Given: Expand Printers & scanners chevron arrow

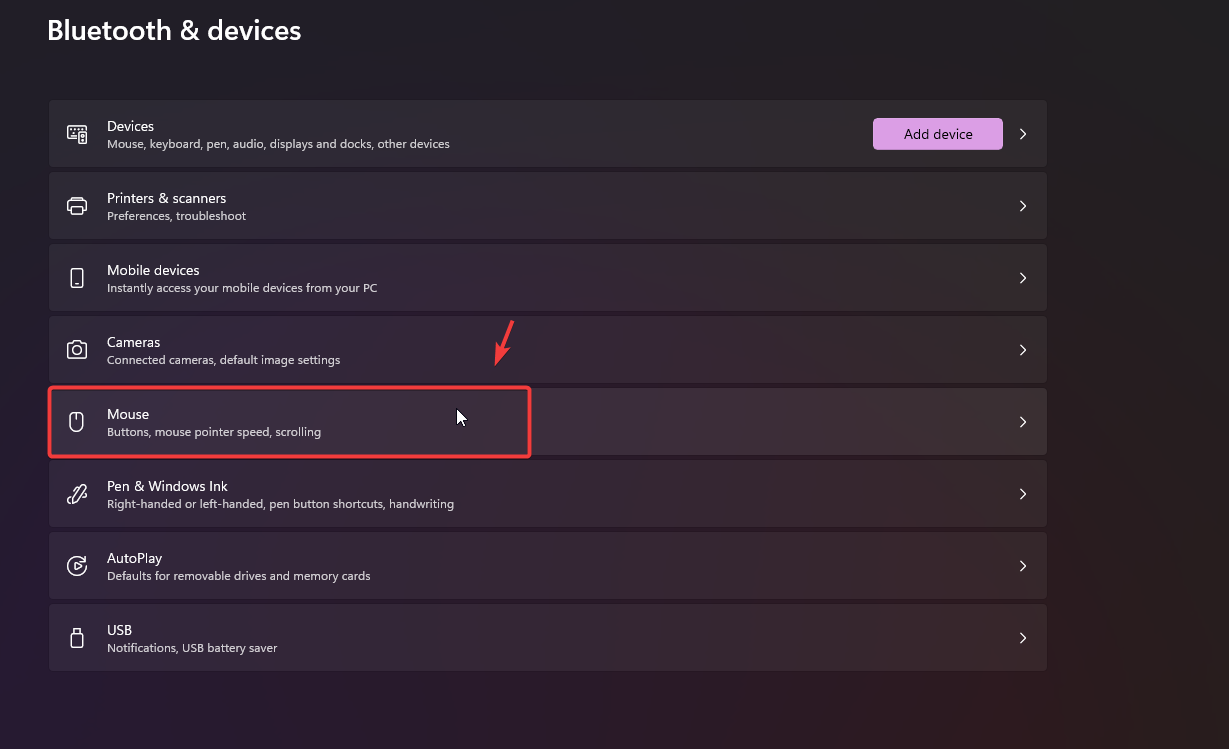Looking at the screenshot, I should (1022, 206).
